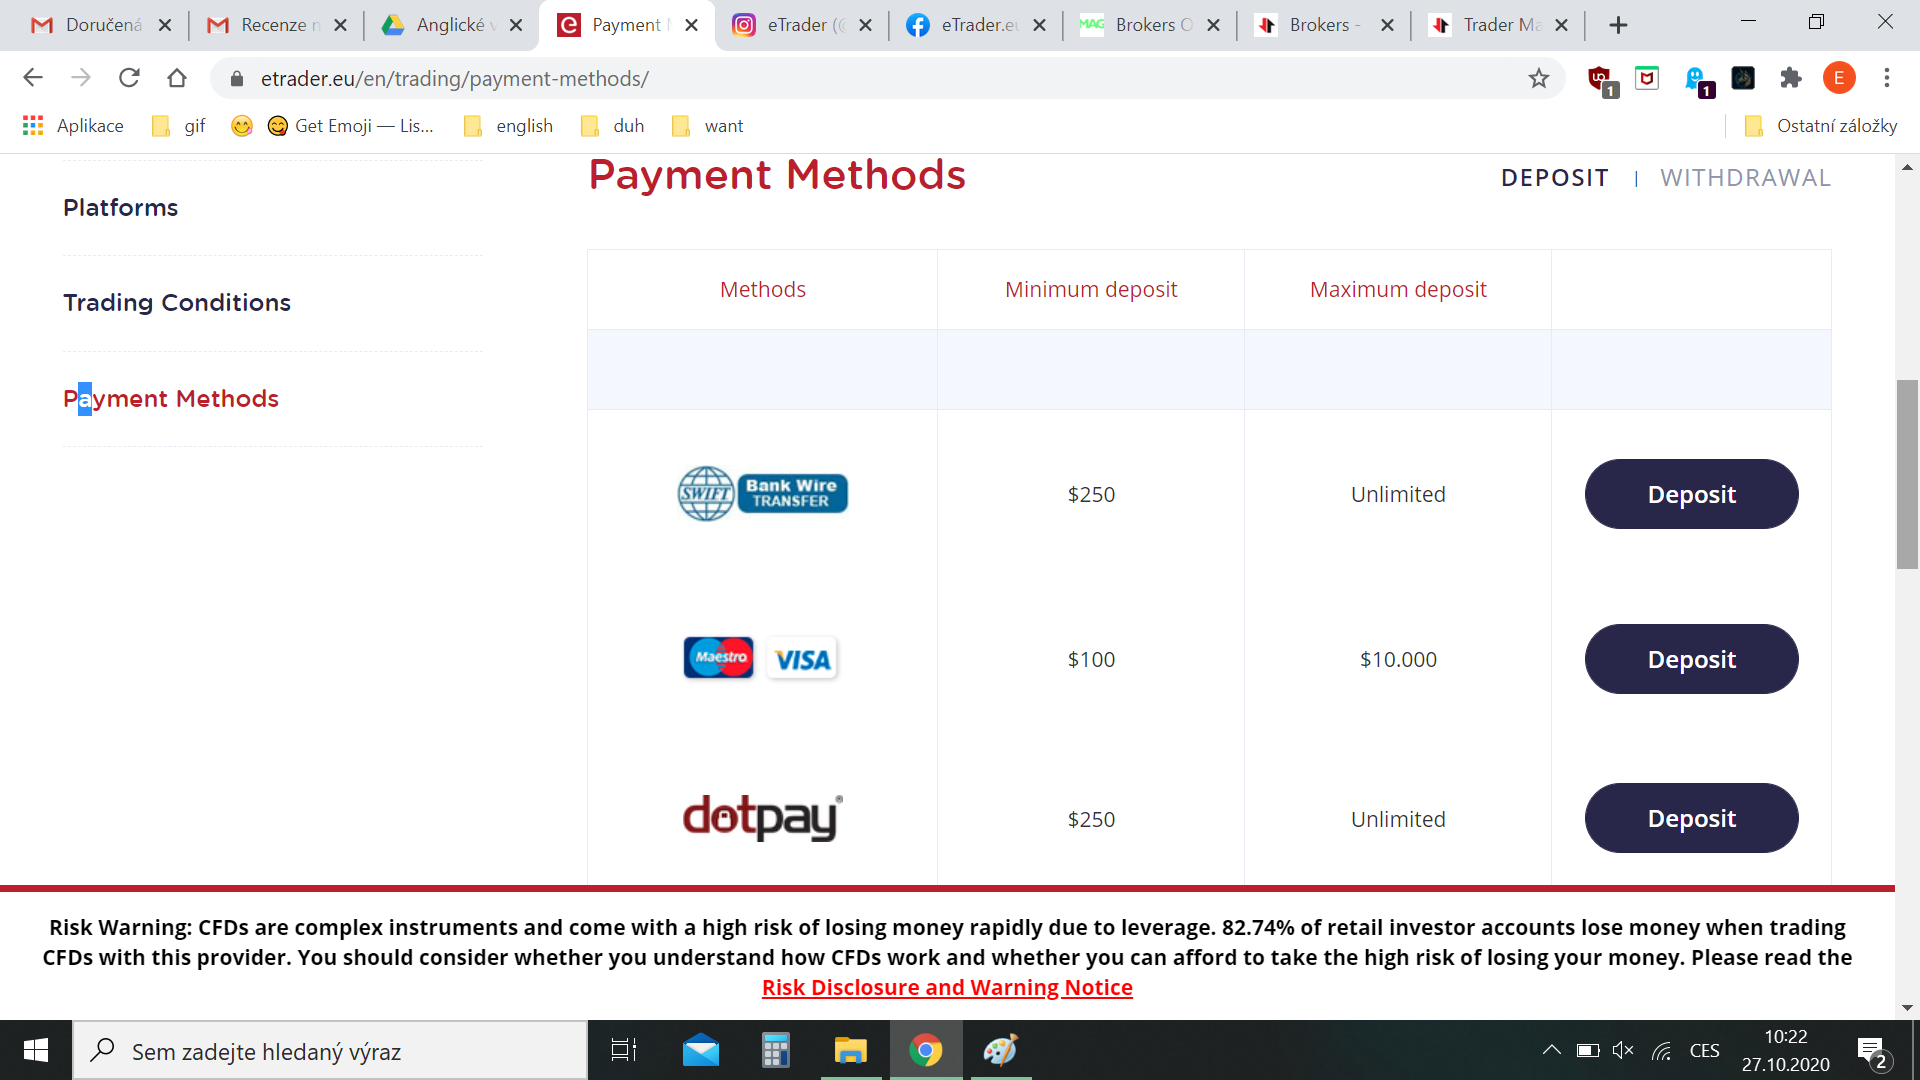Switch to the WITHDRAWAL tab

pyautogui.click(x=1745, y=178)
